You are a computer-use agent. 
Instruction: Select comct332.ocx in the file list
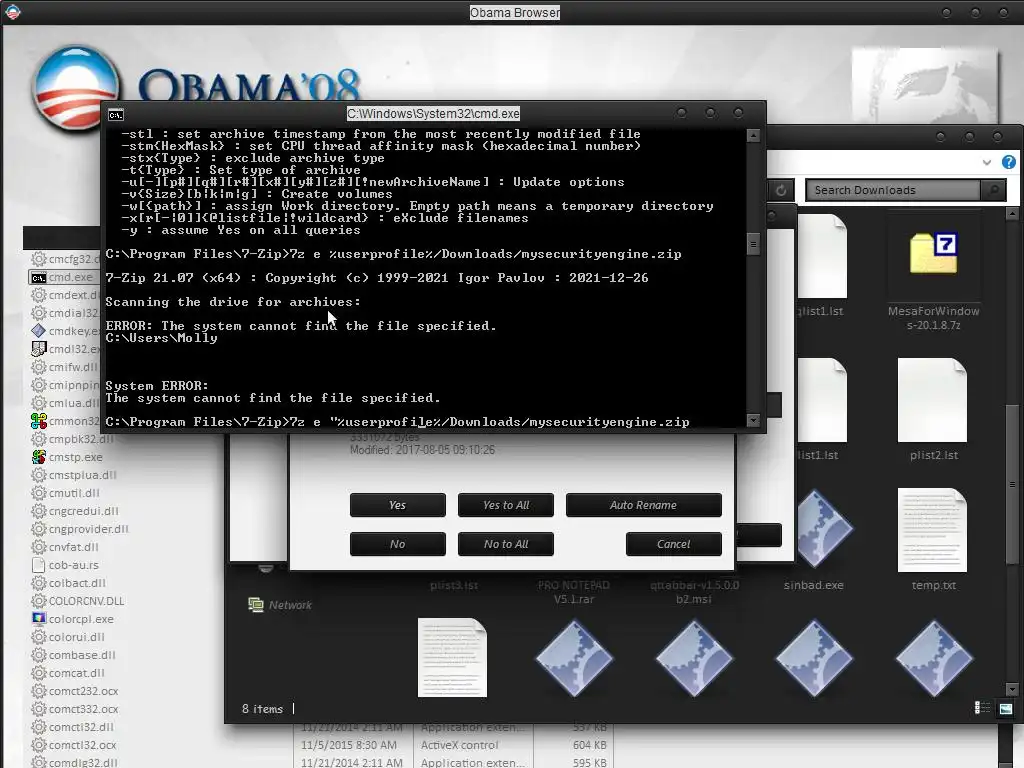pos(74,709)
